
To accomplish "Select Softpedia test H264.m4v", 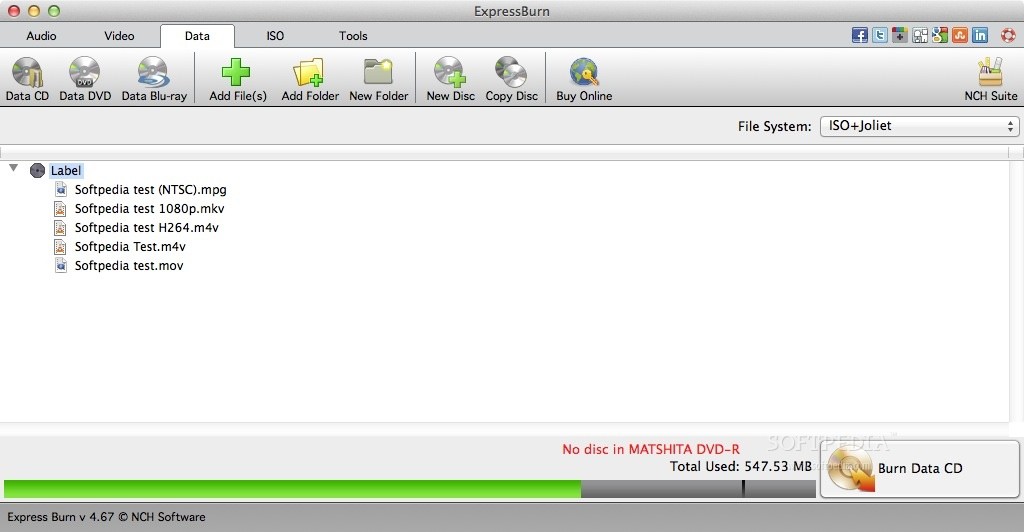I will tap(146, 227).
